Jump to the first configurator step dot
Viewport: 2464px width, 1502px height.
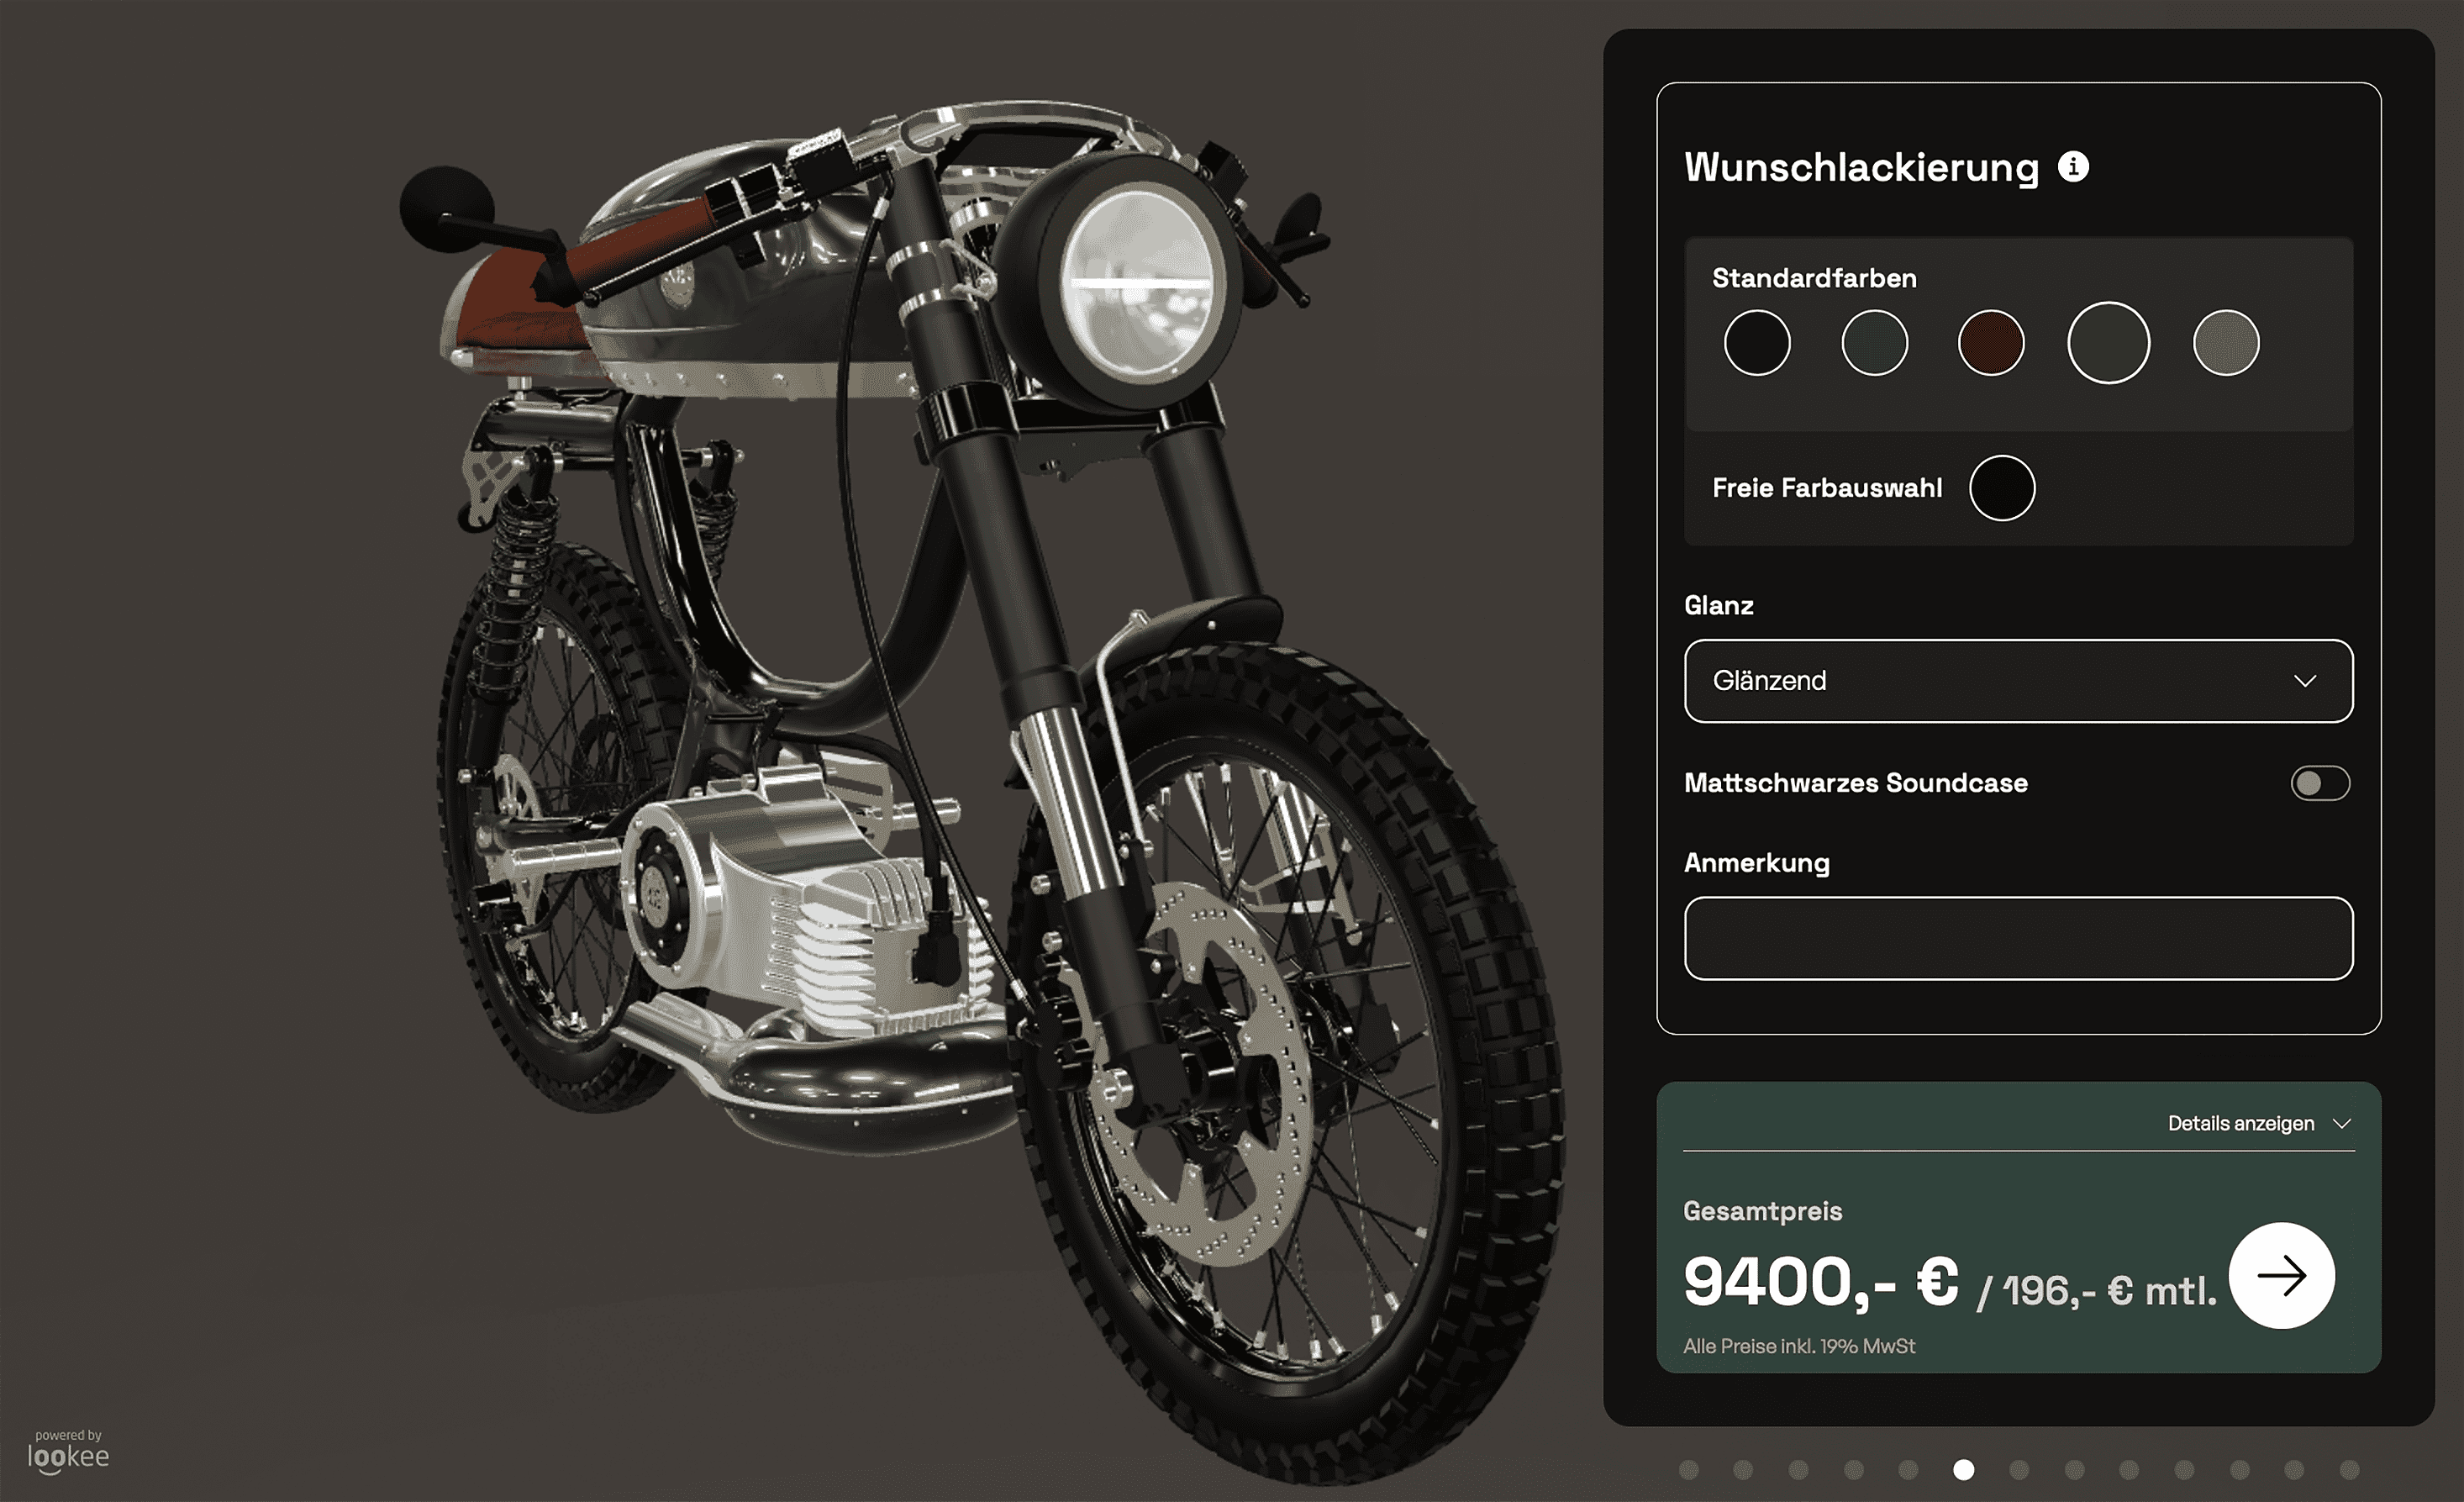click(x=1689, y=1471)
